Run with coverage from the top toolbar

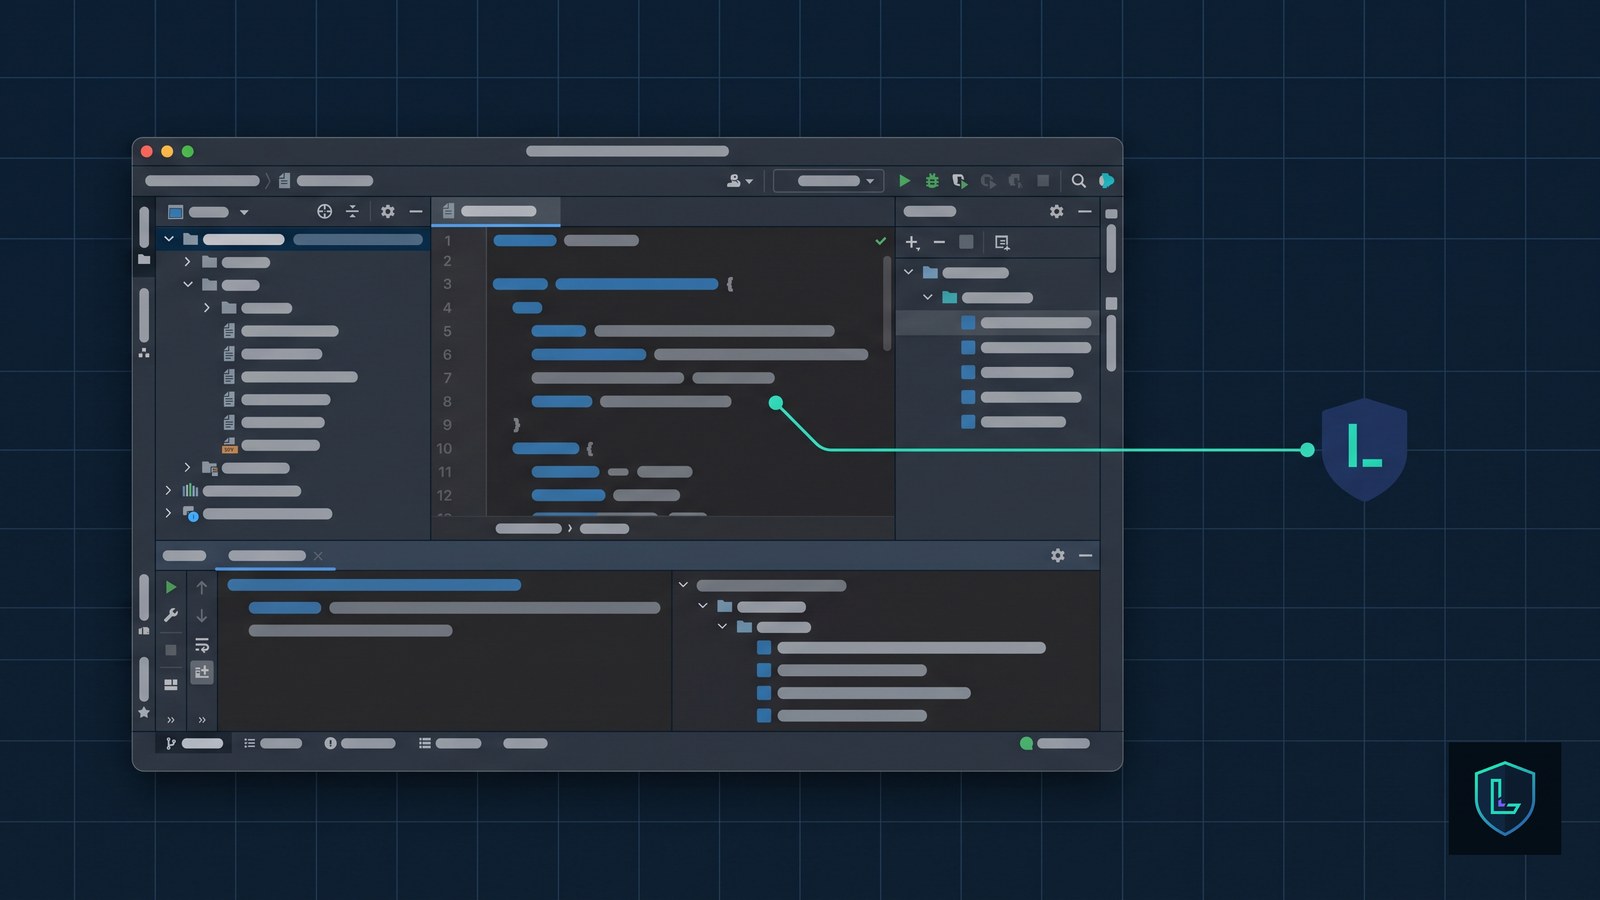(960, 181)
